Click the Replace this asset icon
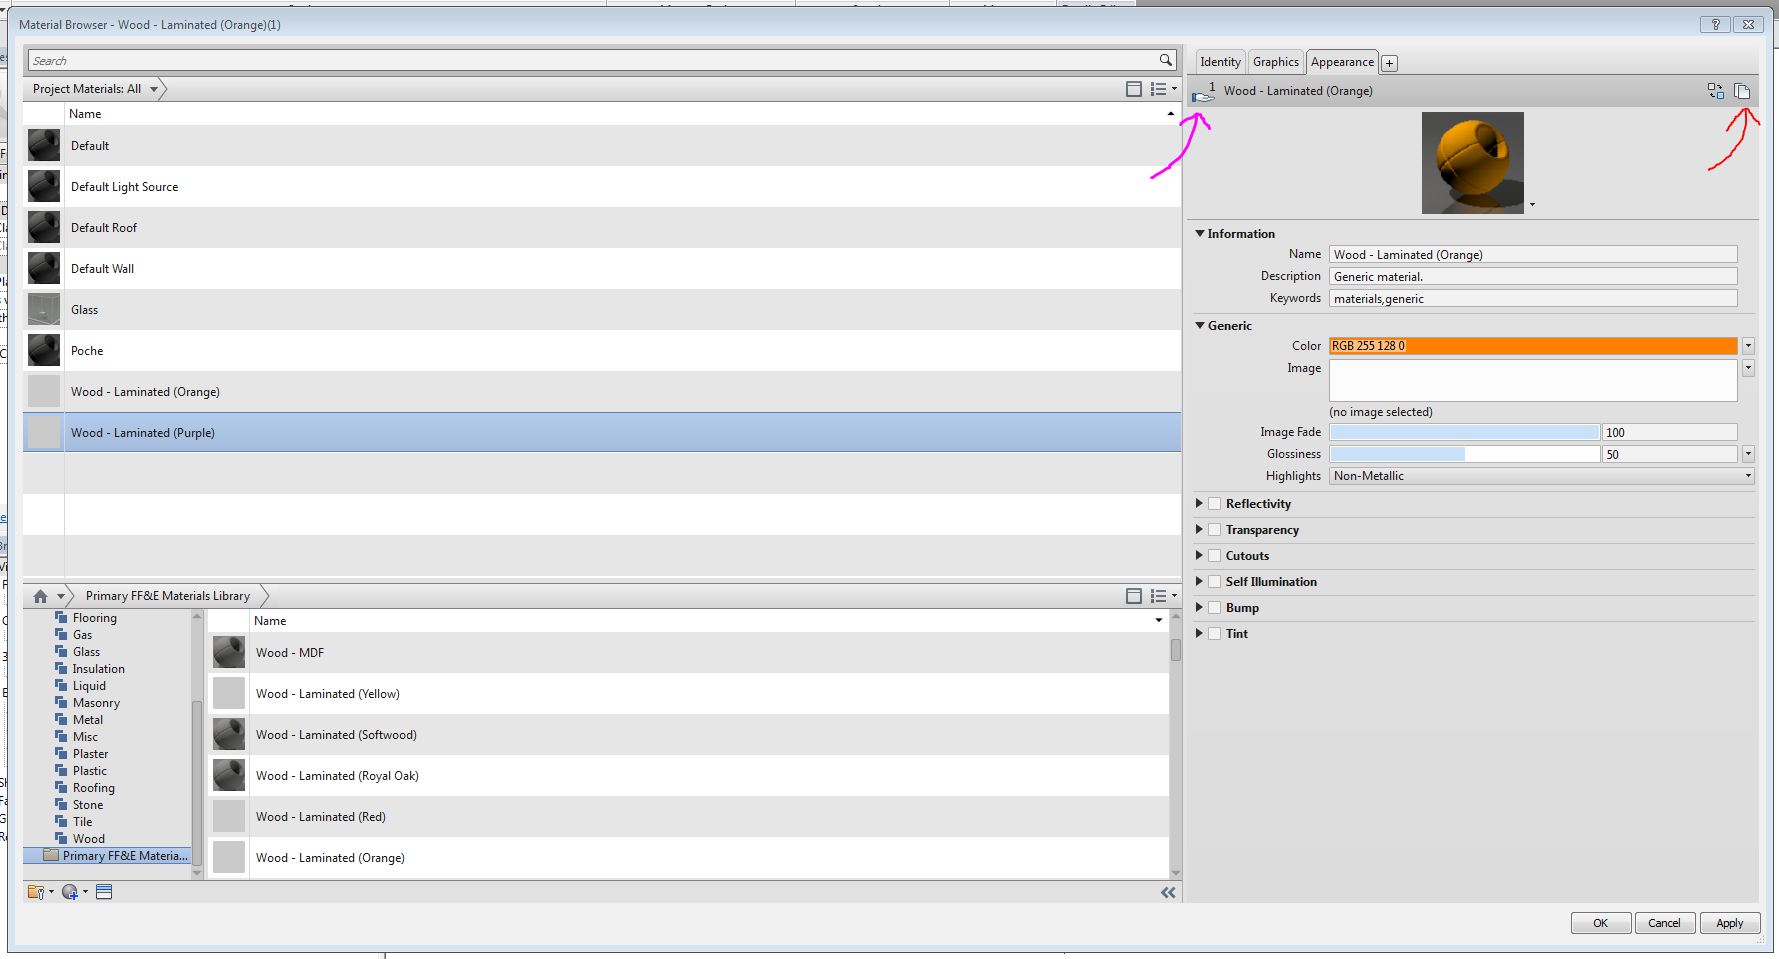1779x959 pixels. click(x=1716, y=91)
